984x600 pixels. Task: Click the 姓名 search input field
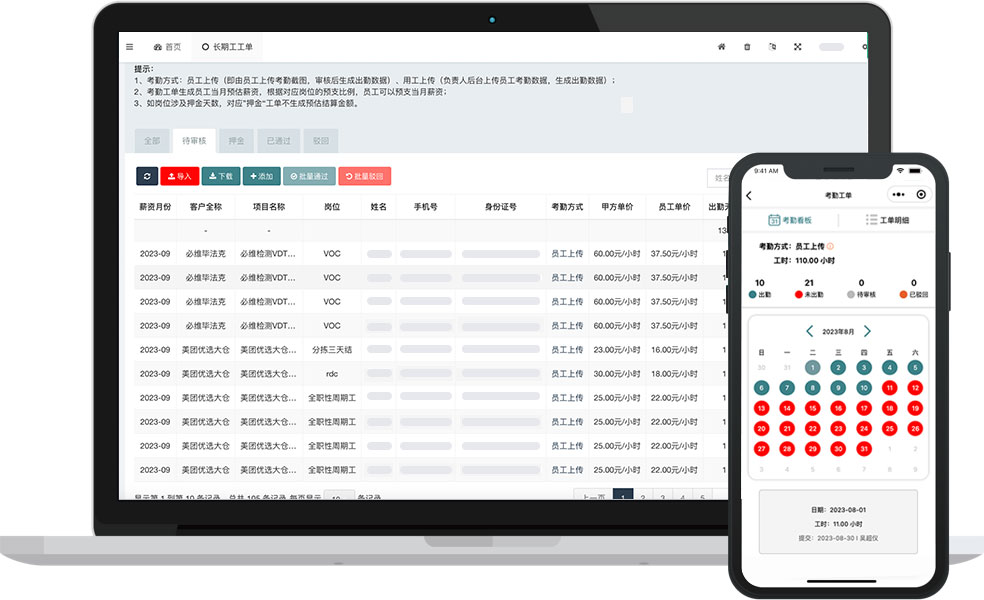[718, 178]
